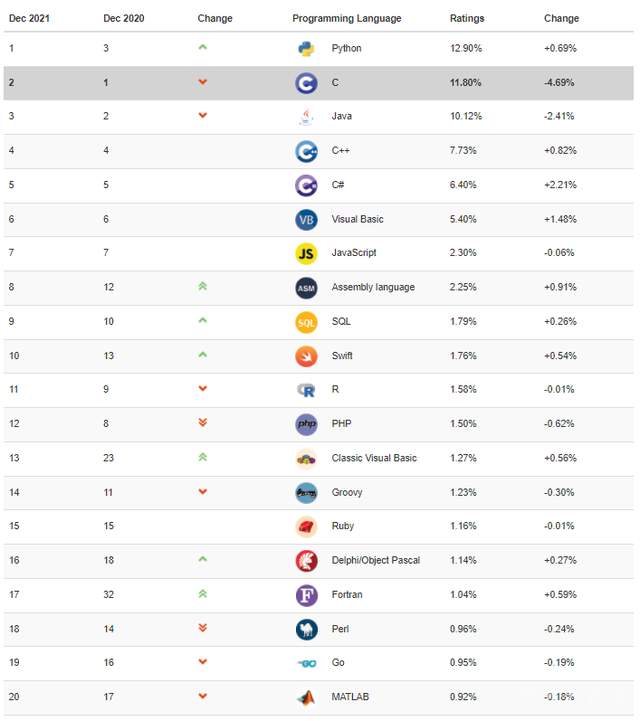Click the Programming Language column header

pyautogui.click(x=346, y=18)
